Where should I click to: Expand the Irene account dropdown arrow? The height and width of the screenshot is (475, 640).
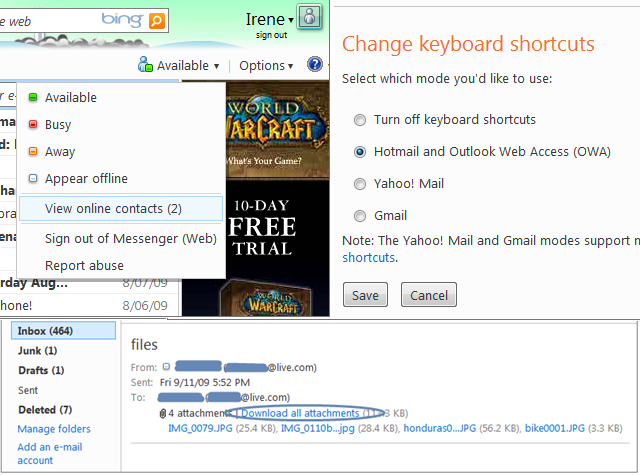pos(291,20)
